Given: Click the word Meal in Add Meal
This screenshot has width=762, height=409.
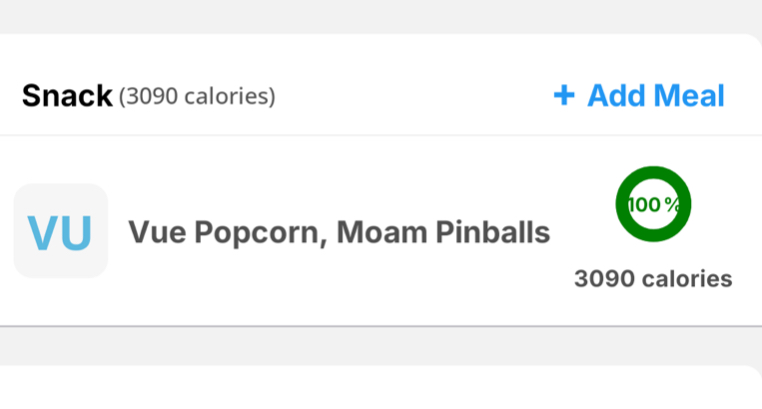Looking at the screenshot, I should 688,96.
